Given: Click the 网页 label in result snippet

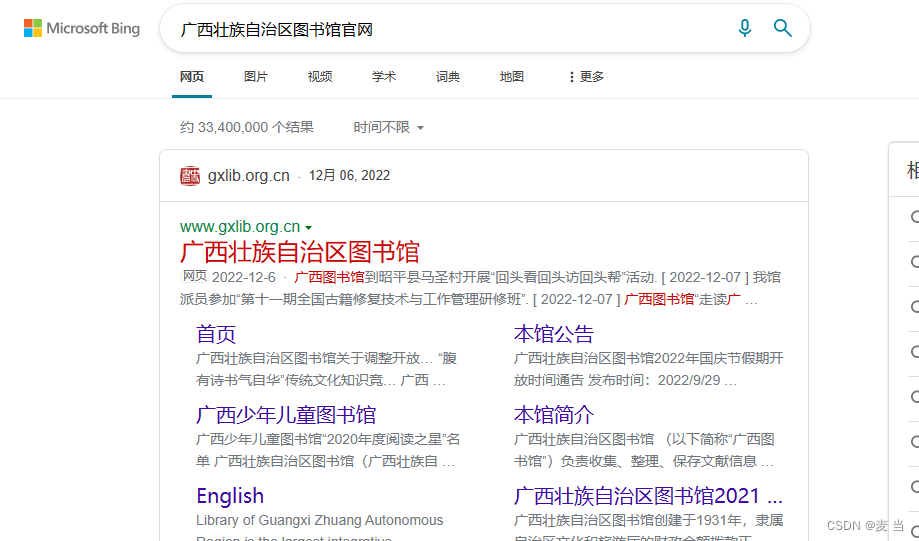Looking at the screenshot, I should point(195,276).
